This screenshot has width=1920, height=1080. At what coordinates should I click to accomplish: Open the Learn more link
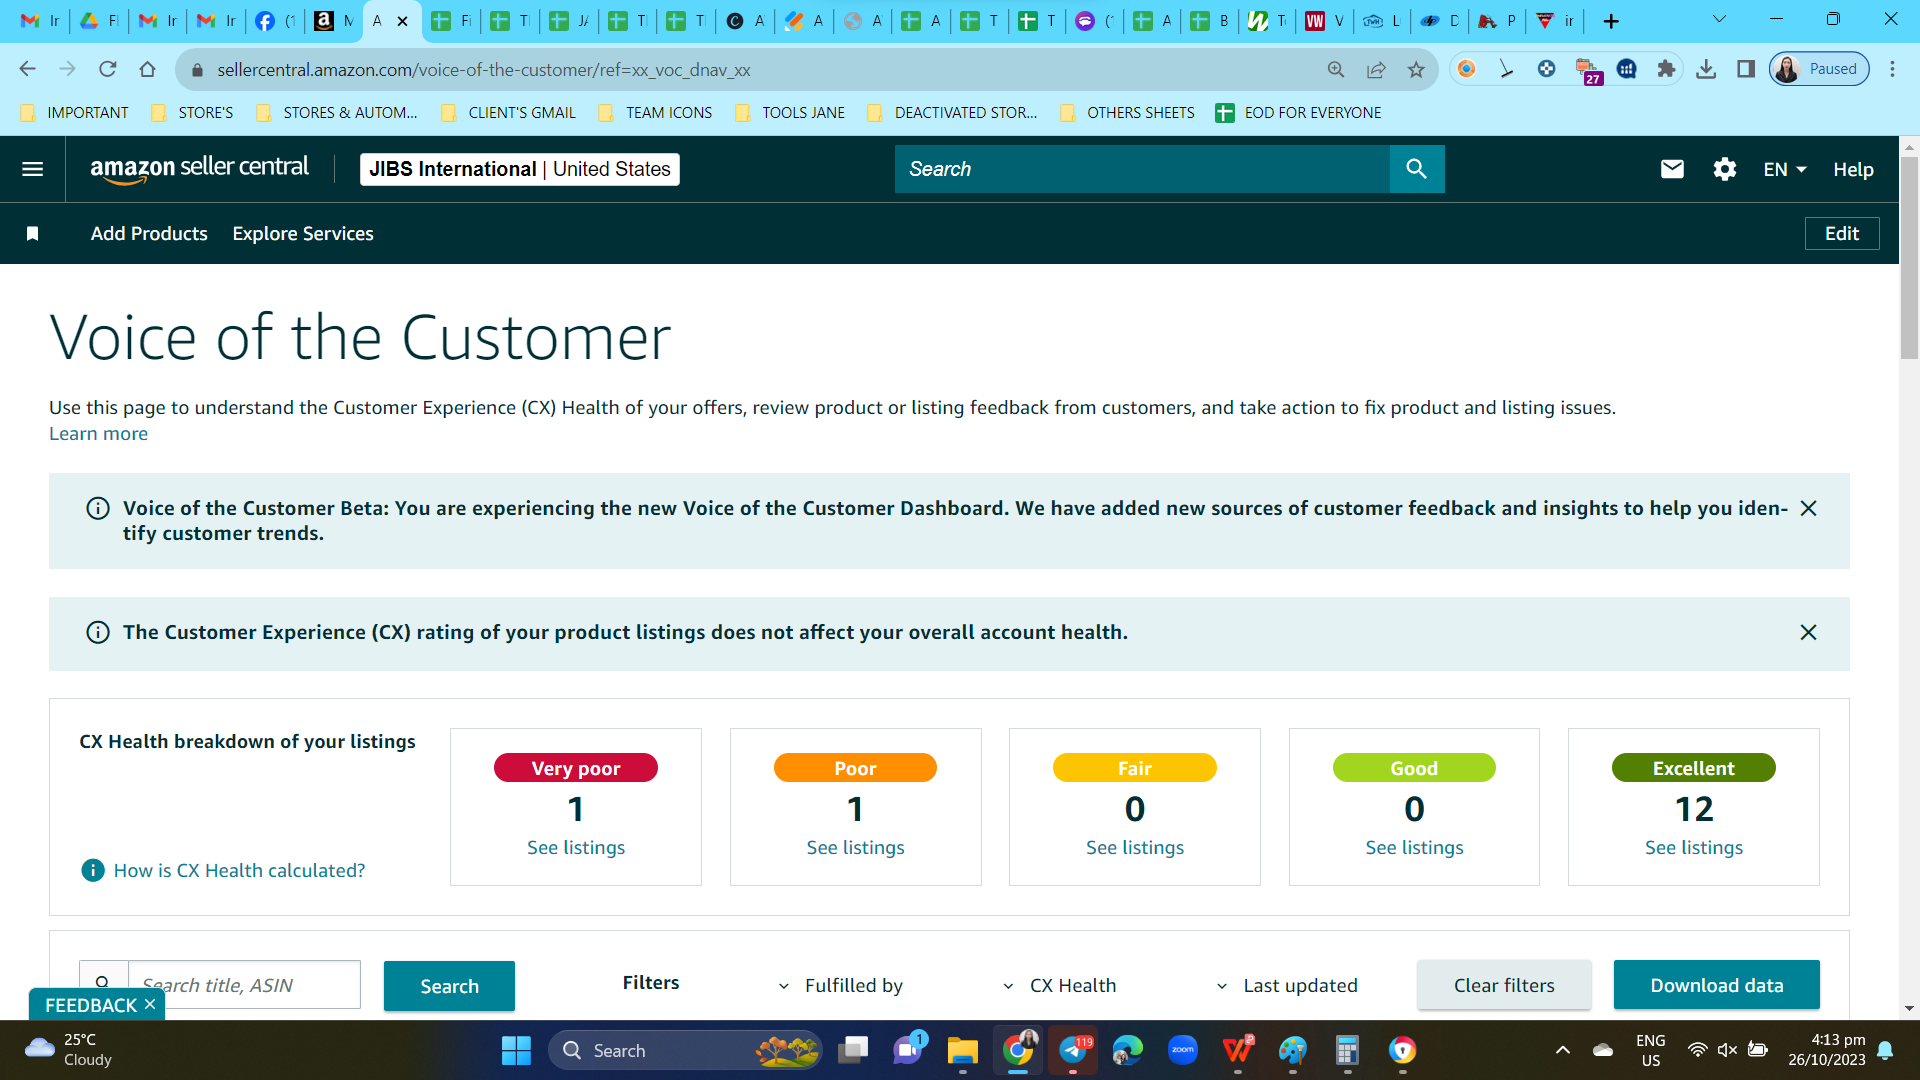pos(98,434)
